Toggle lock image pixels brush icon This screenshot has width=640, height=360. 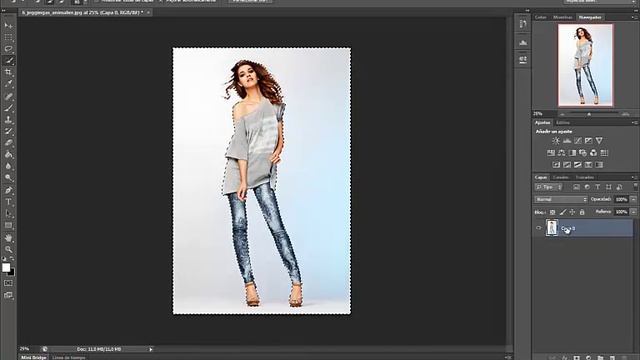[x=562, y=212]
